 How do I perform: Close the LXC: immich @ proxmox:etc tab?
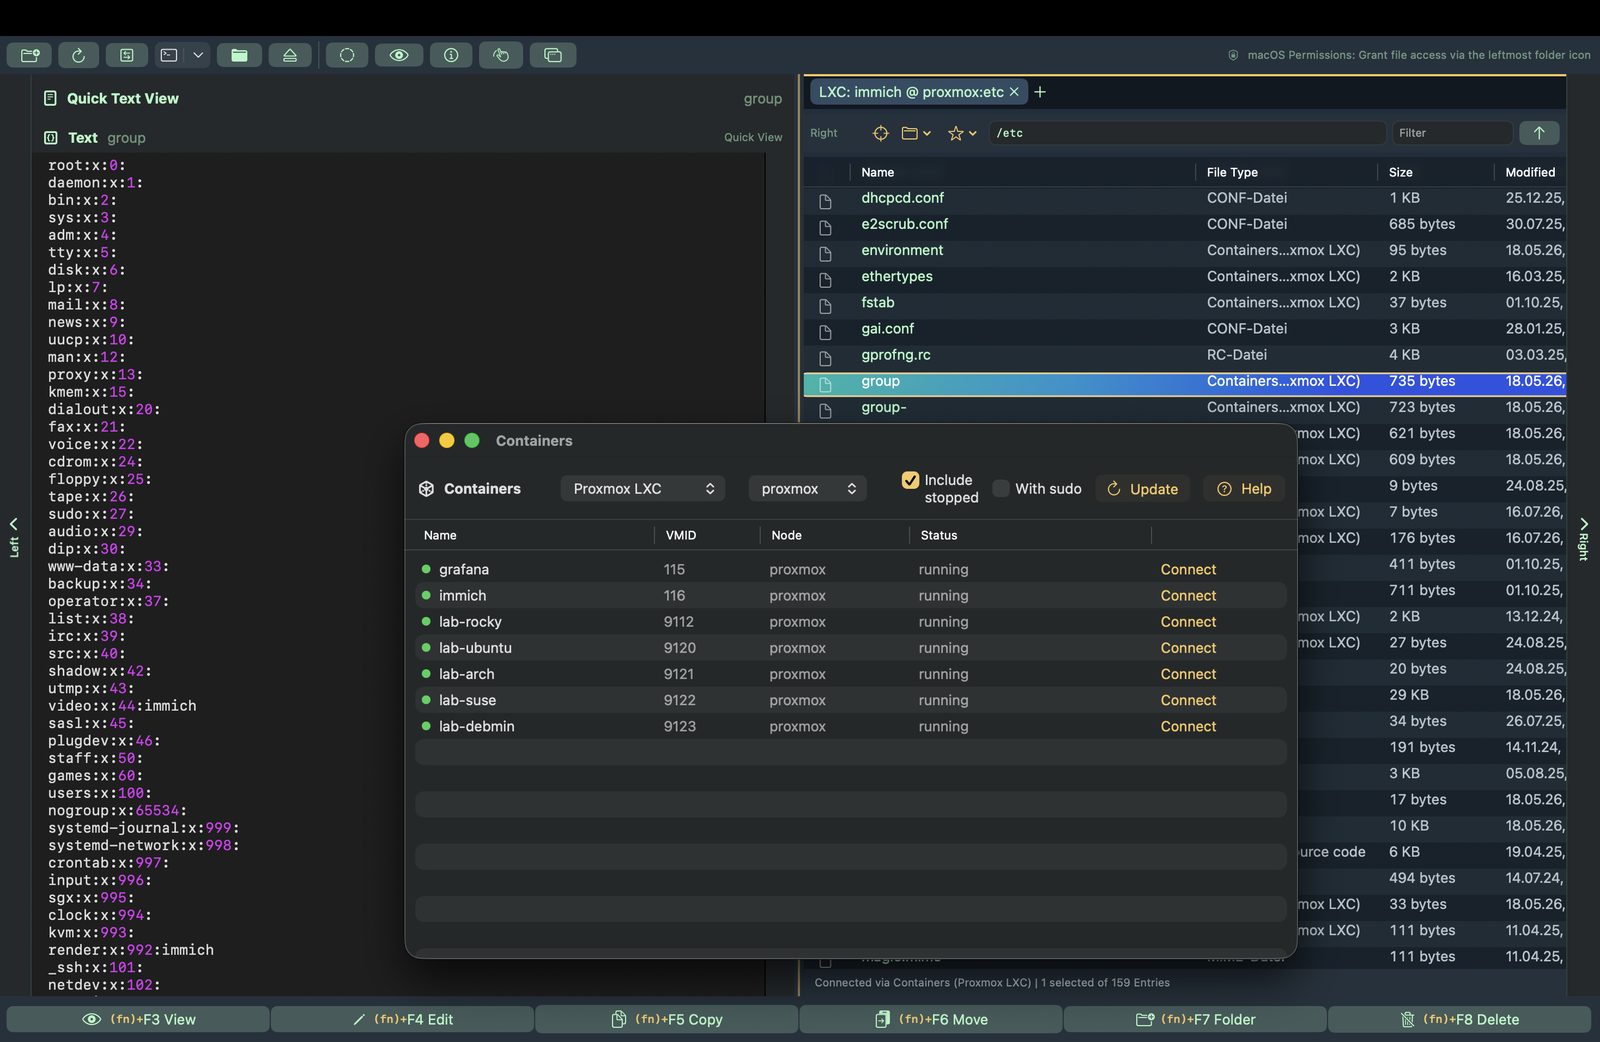1014,92
